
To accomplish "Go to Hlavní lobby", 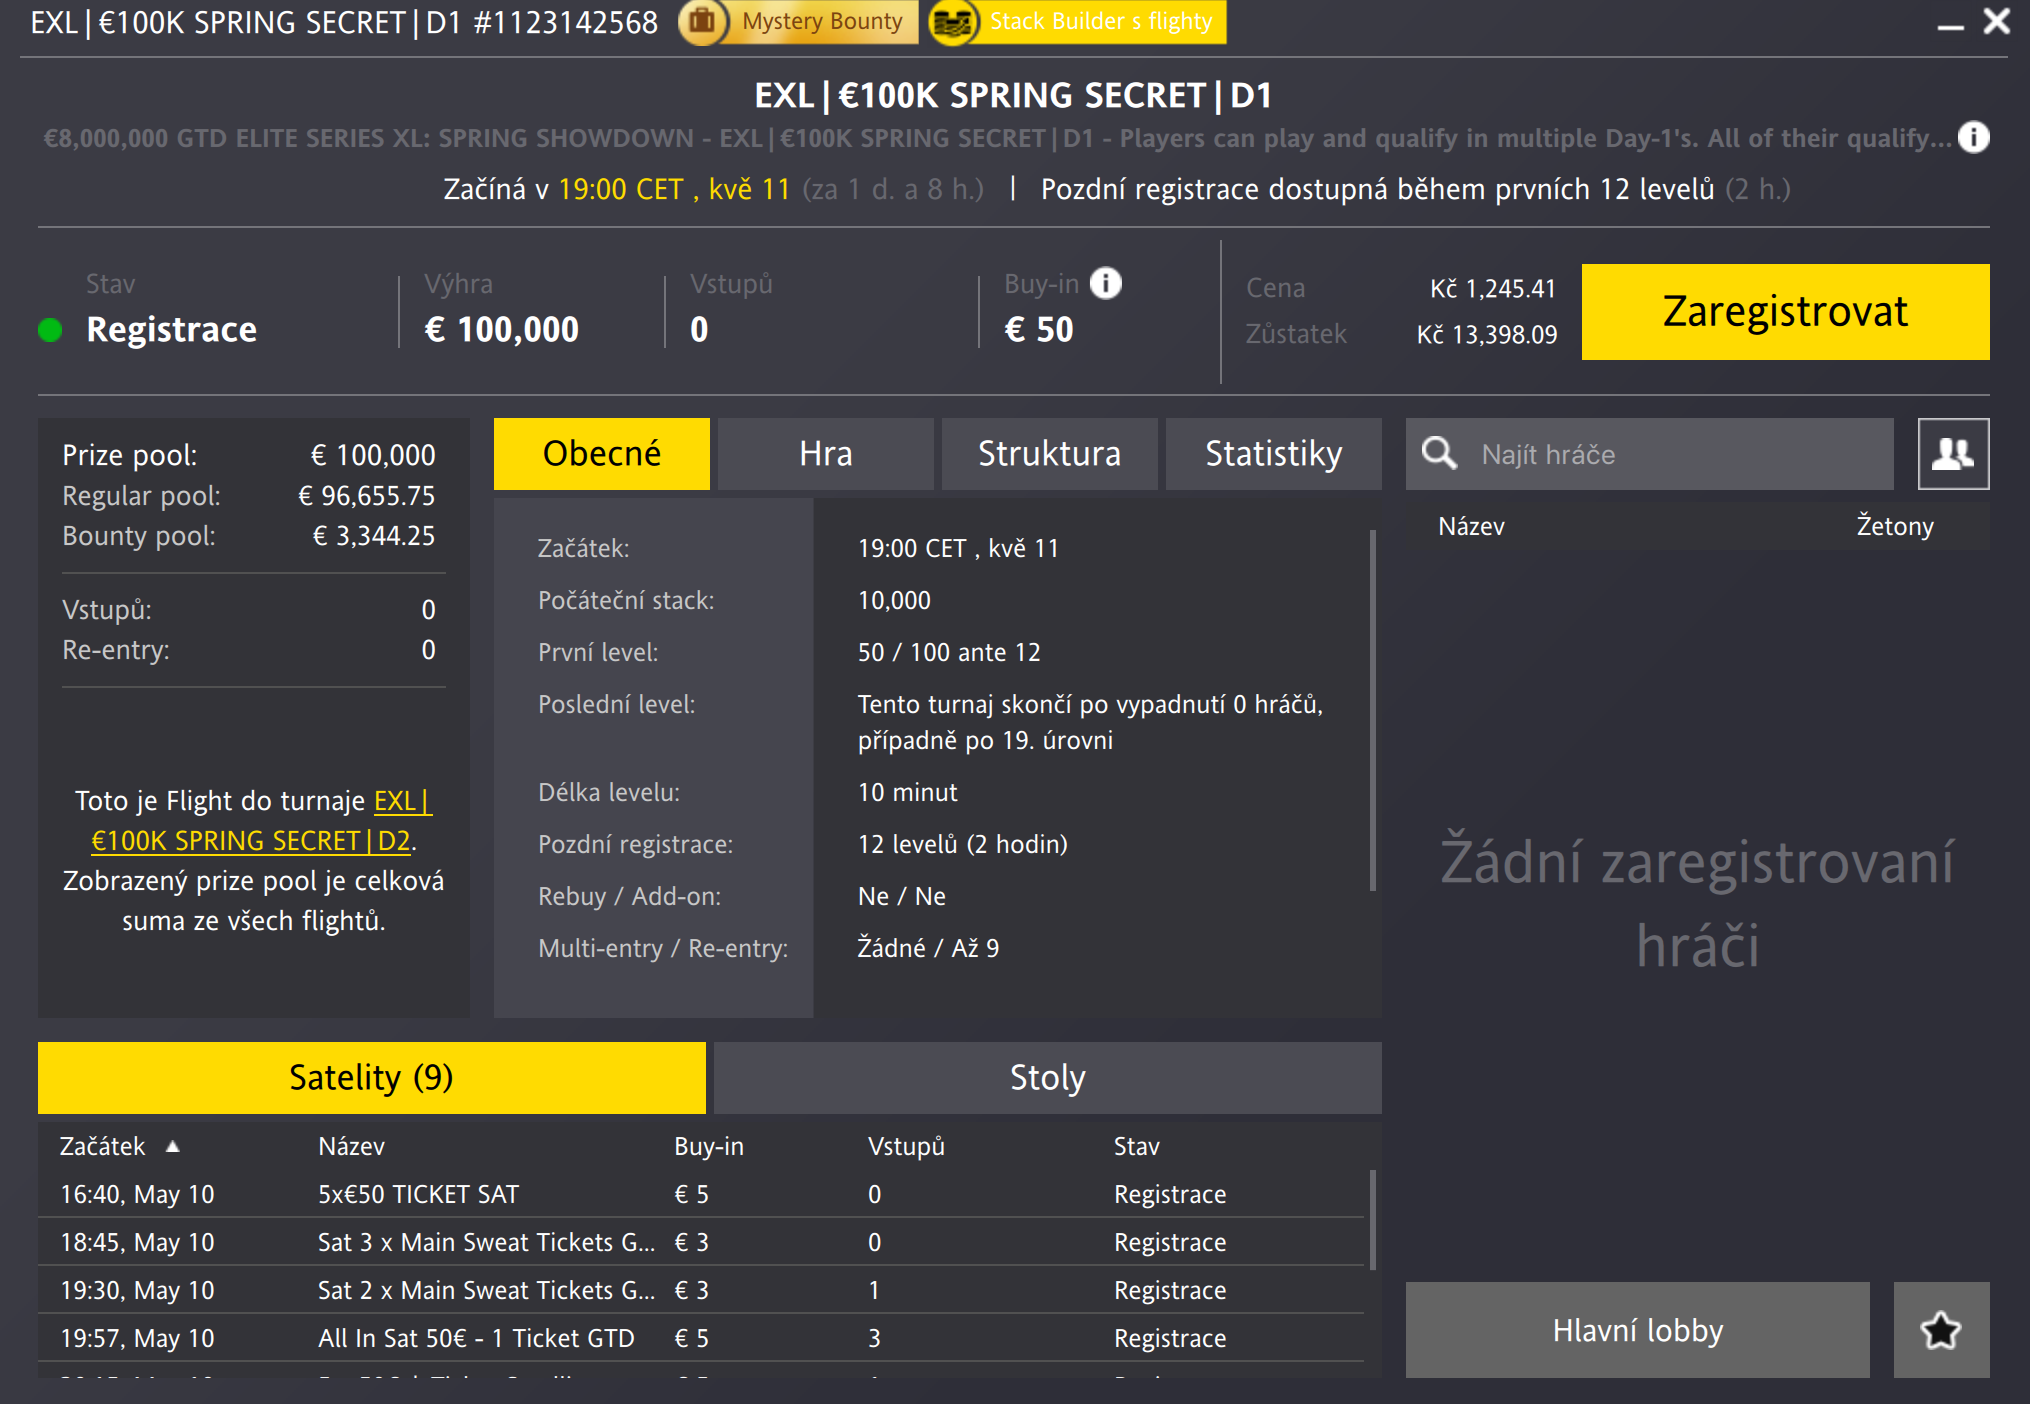I will [1637, 1330].
